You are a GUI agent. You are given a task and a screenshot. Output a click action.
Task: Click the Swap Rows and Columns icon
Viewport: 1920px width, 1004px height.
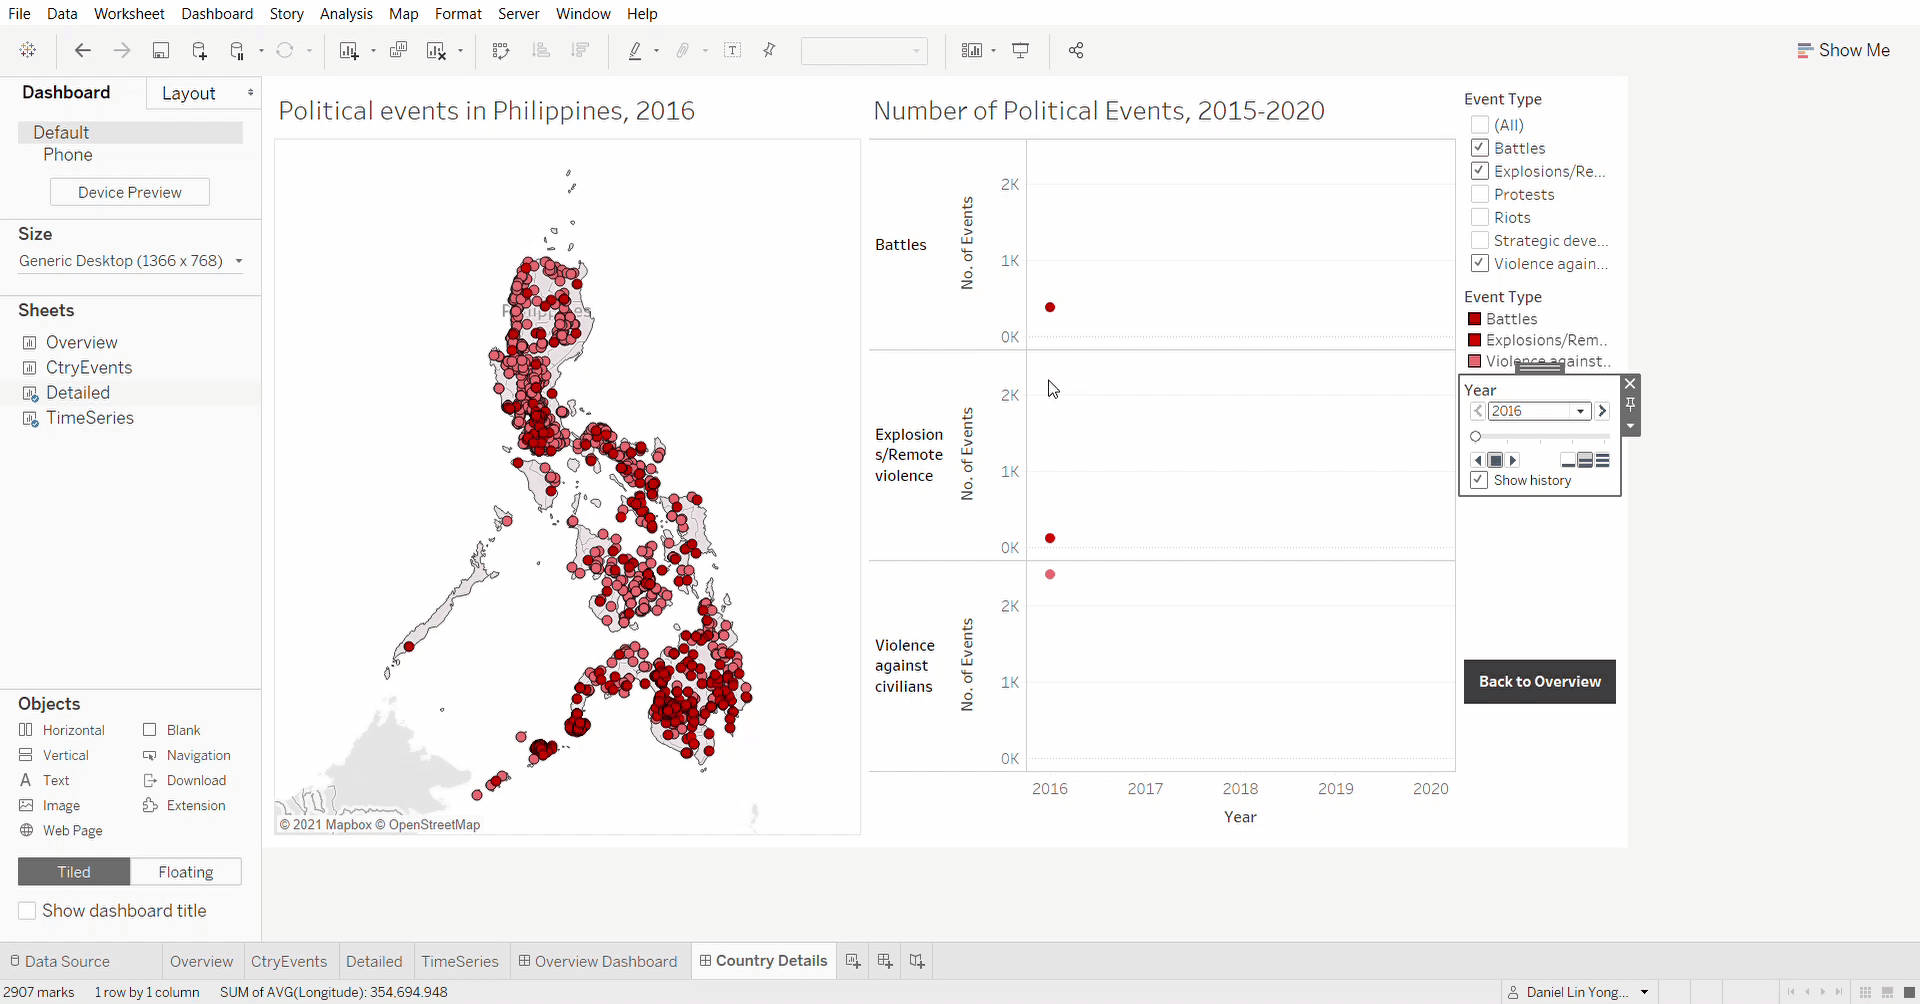tap(501, 50)
